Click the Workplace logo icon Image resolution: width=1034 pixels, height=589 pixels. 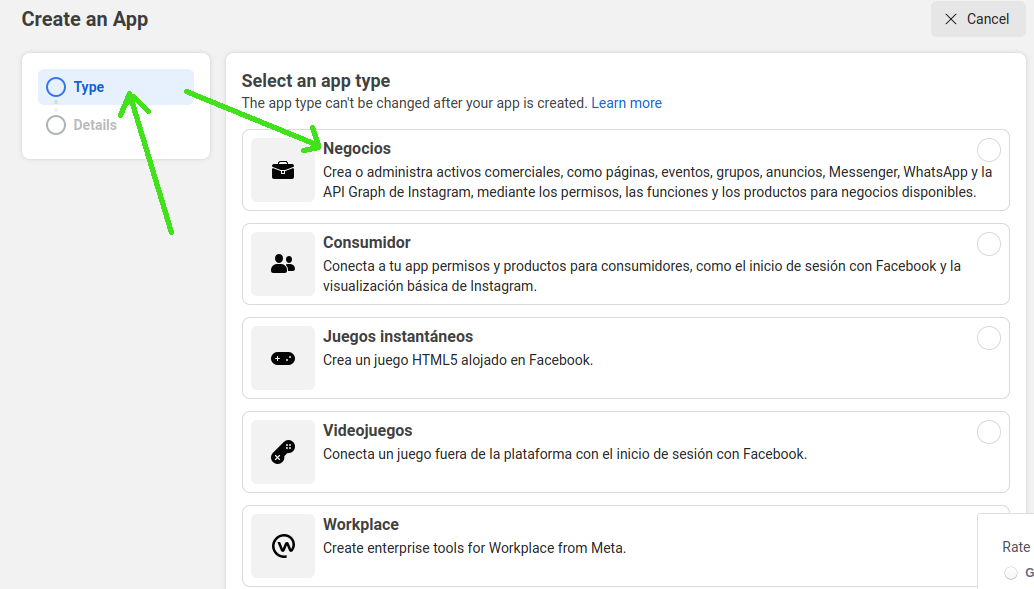[x=283, y=546]
